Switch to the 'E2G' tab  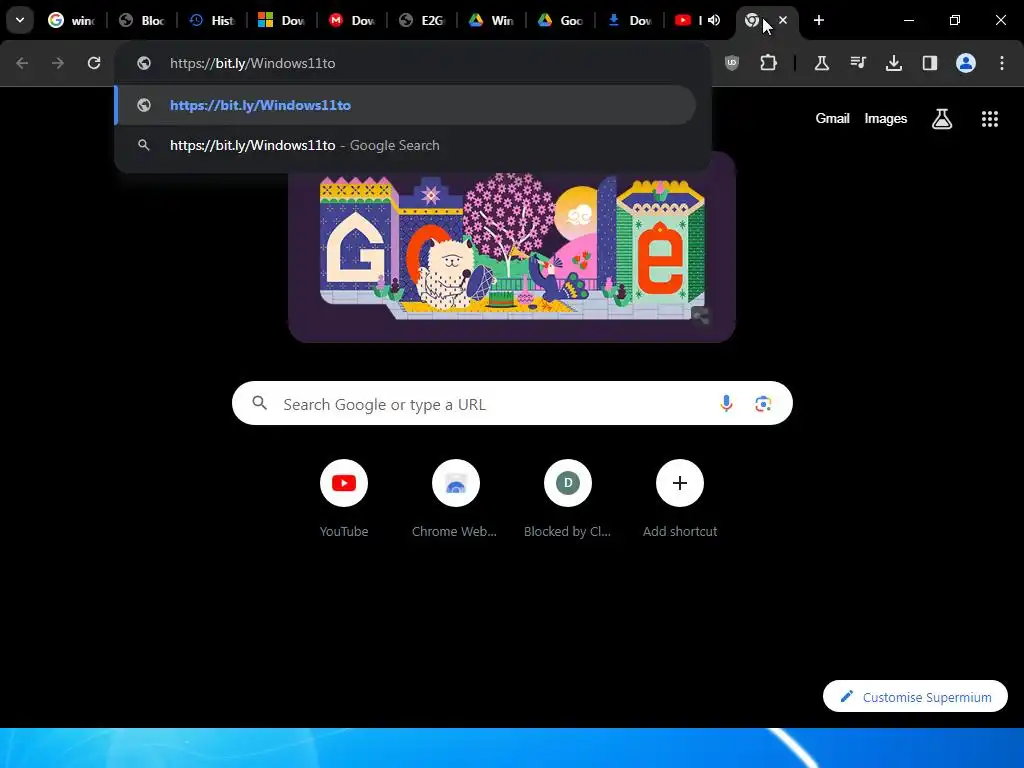click(421, 20)
